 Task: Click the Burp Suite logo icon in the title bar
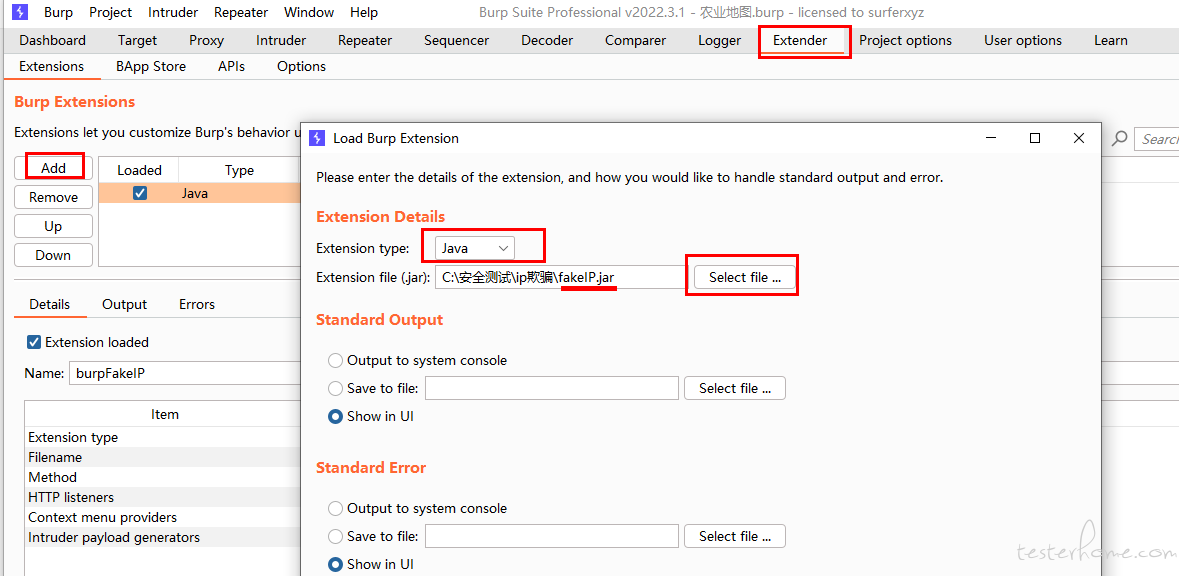[x=21, y=12]
